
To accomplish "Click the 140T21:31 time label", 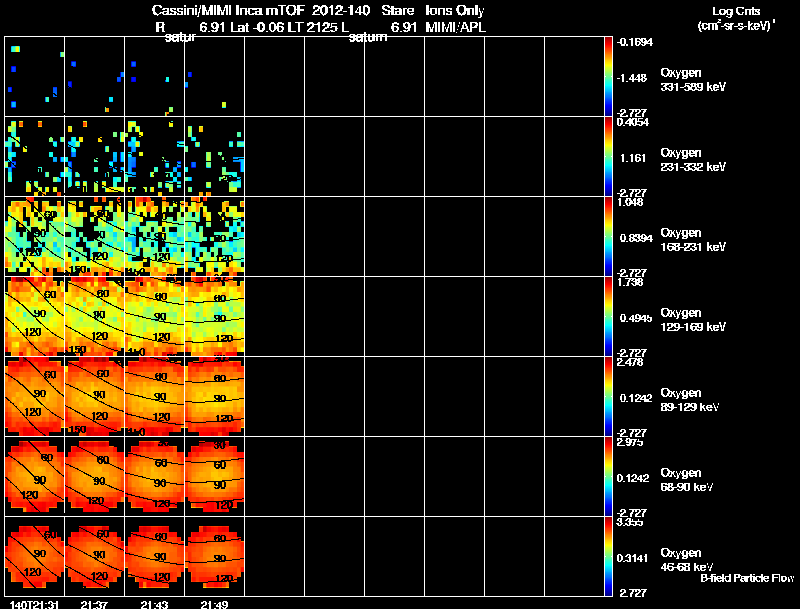I will 34,605.
